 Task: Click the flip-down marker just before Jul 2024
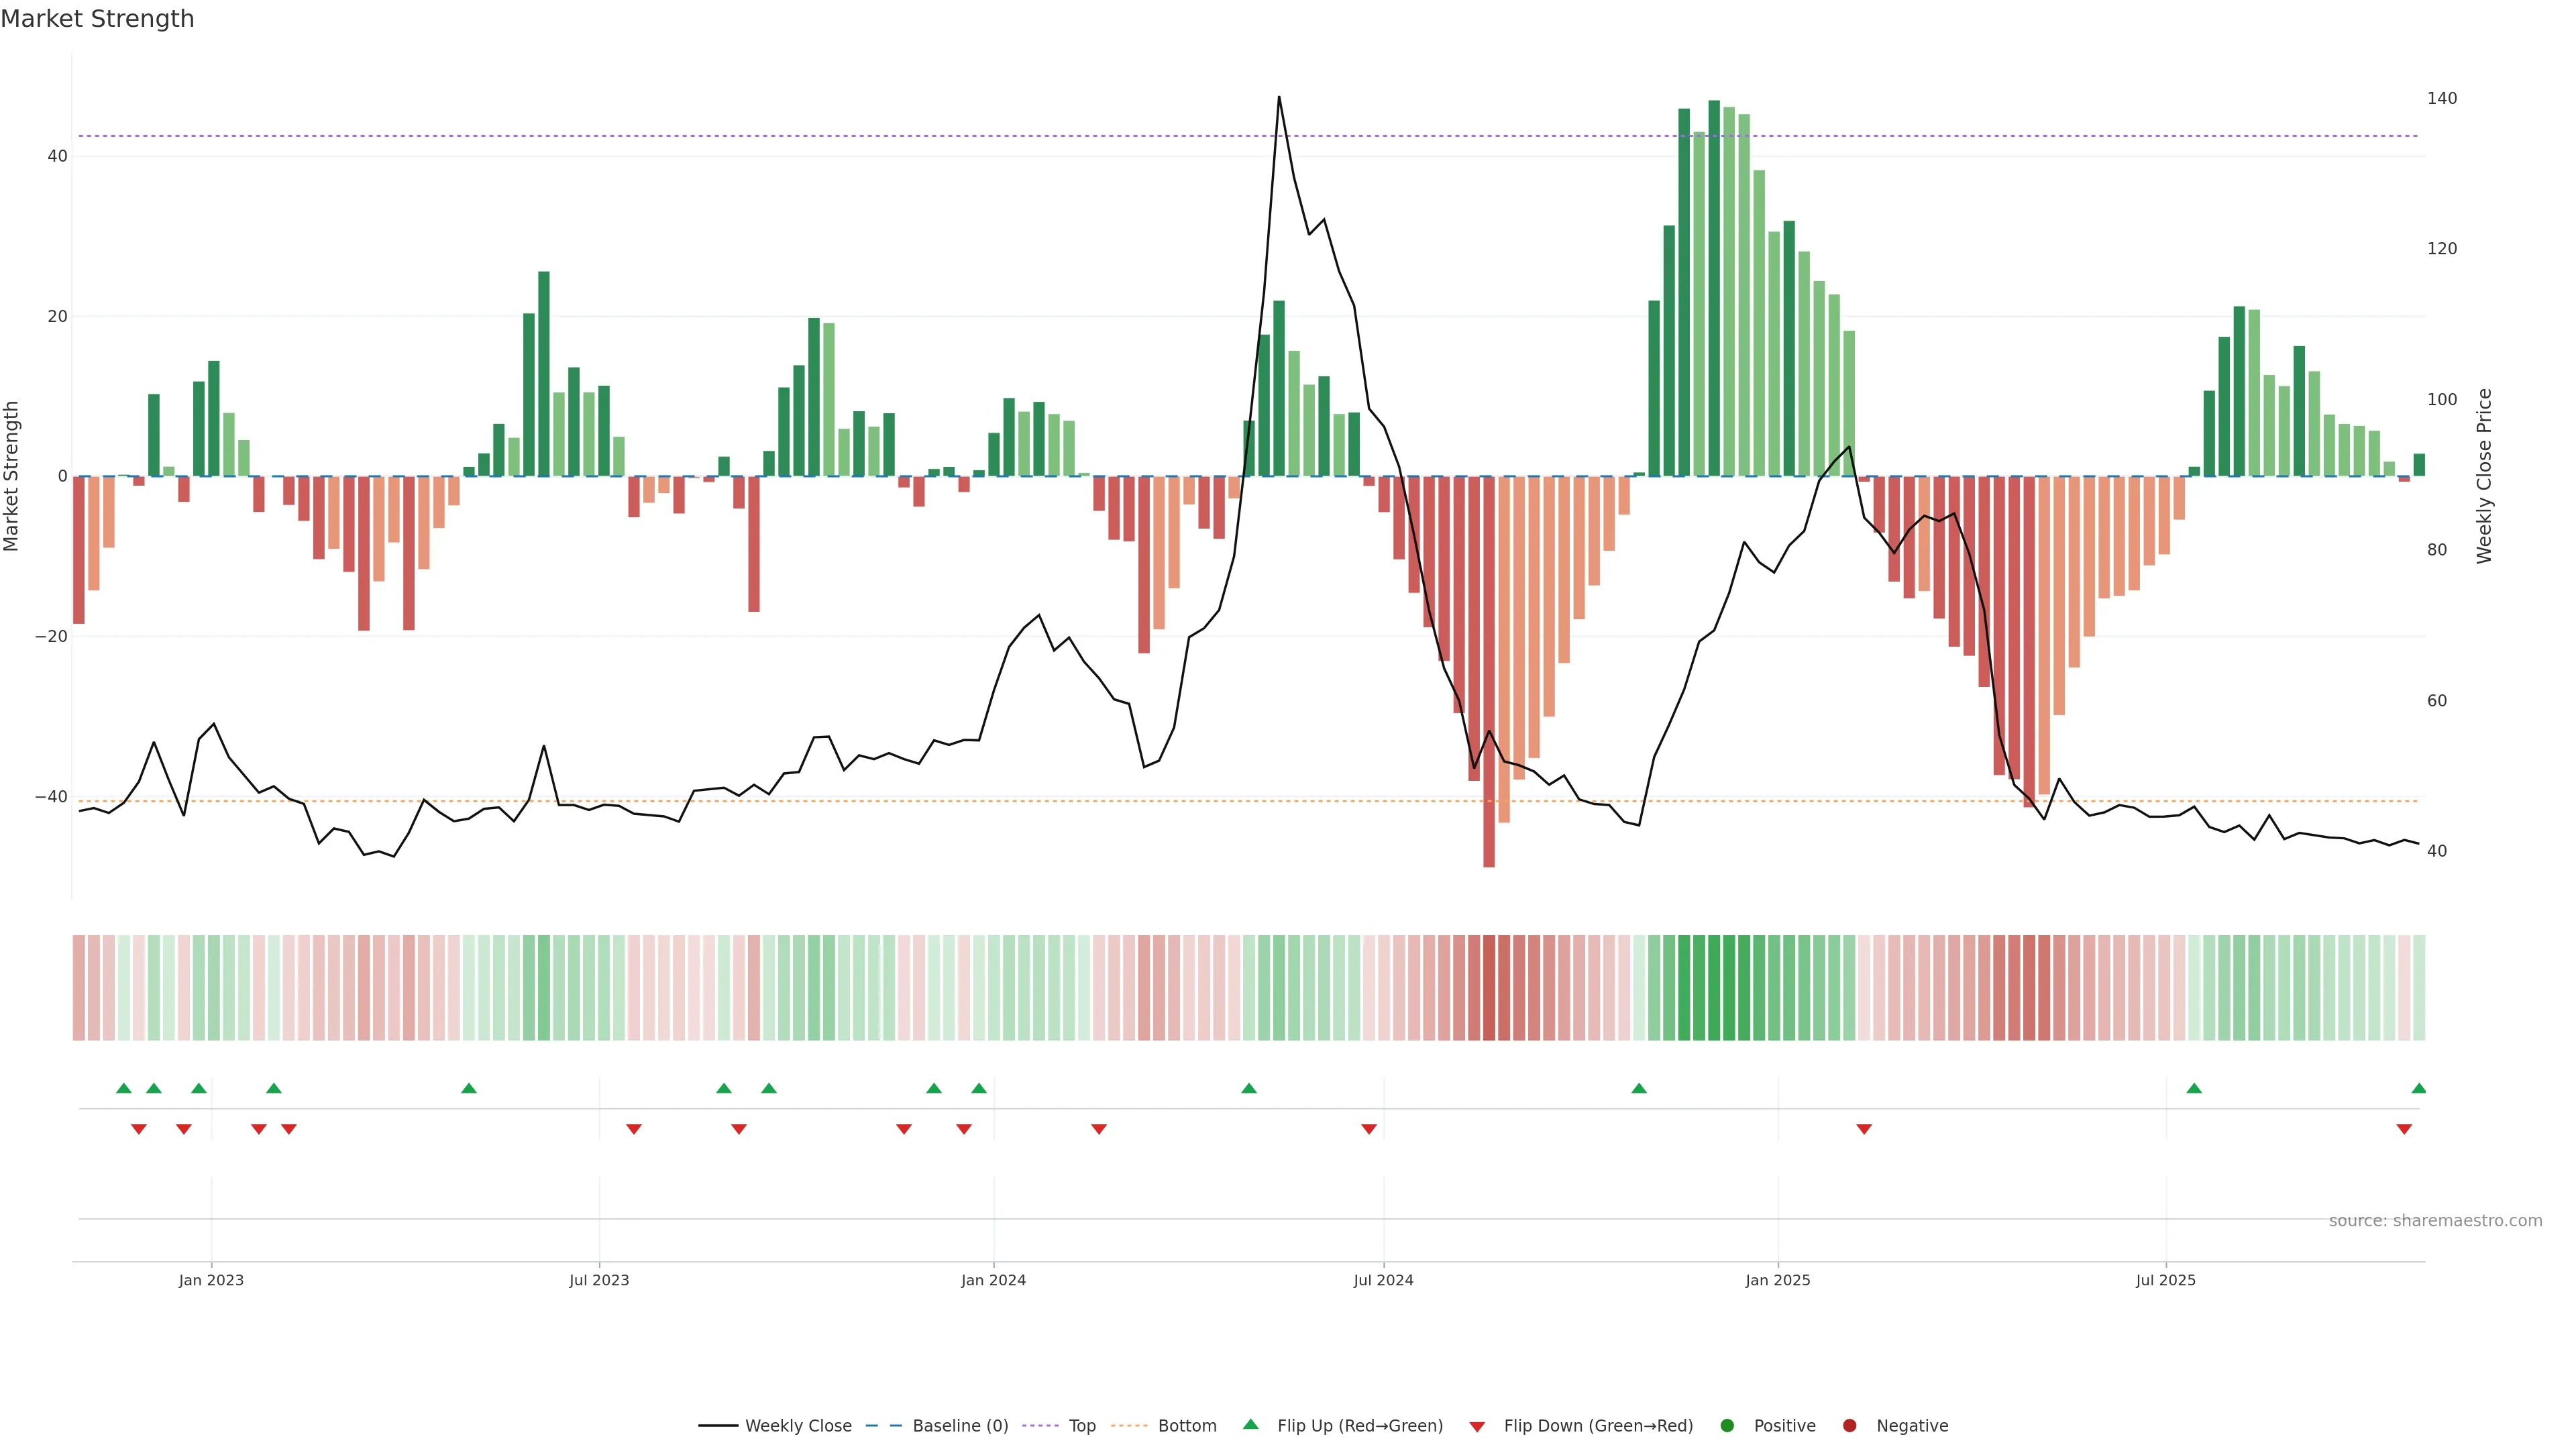pyautogui.click(x=1369, y=1129)
